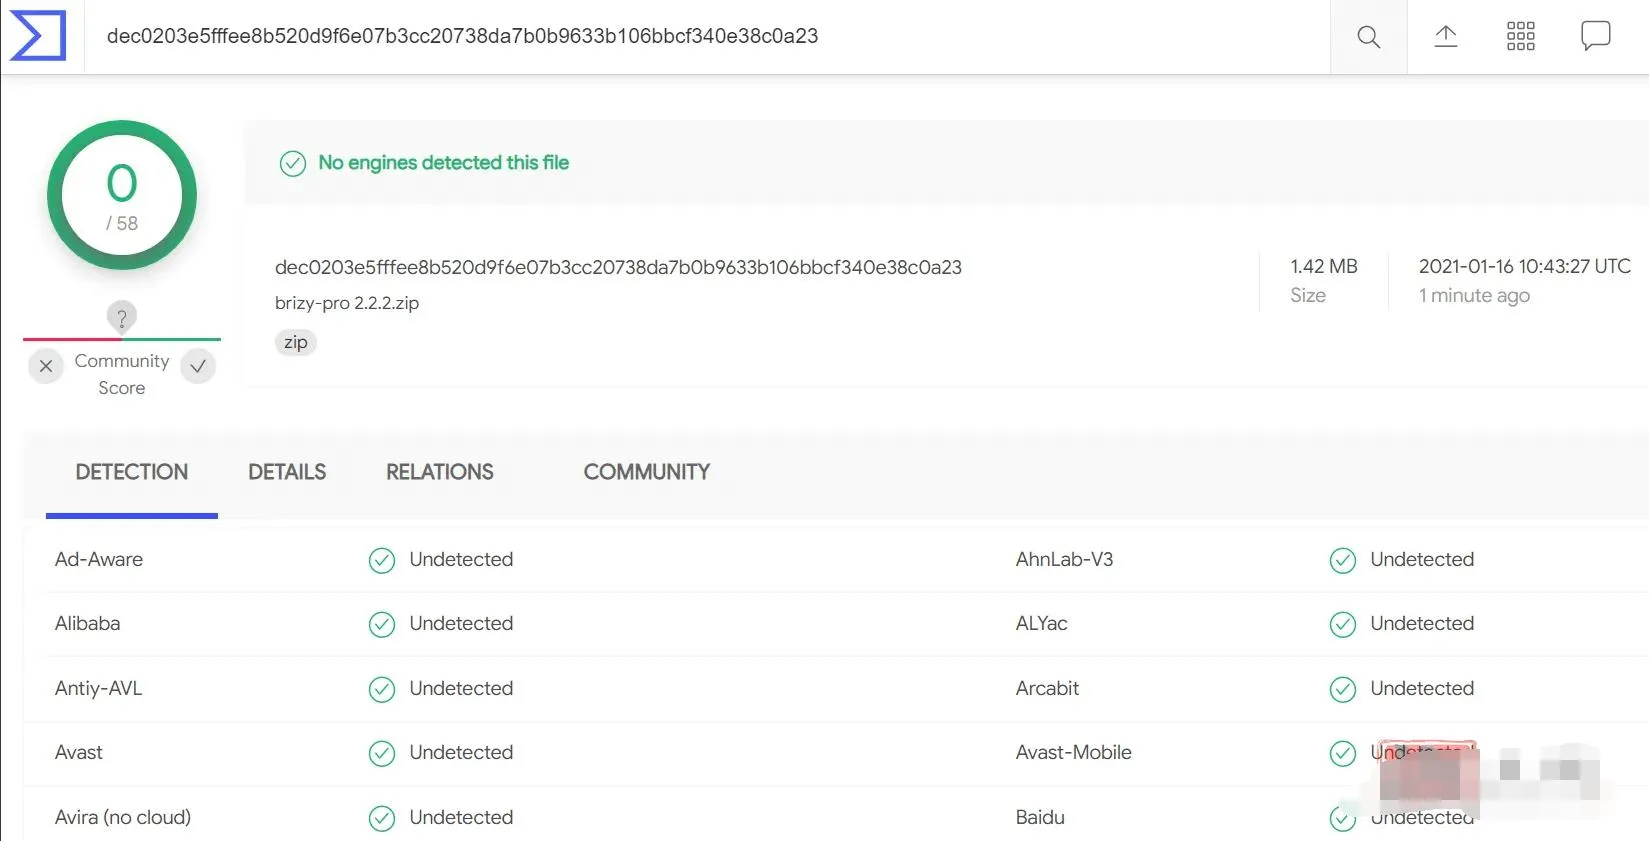Screen dimensions: 1649x841
Task: Click the Antiy-AVL undetected check icon
Action: (382, 690)
